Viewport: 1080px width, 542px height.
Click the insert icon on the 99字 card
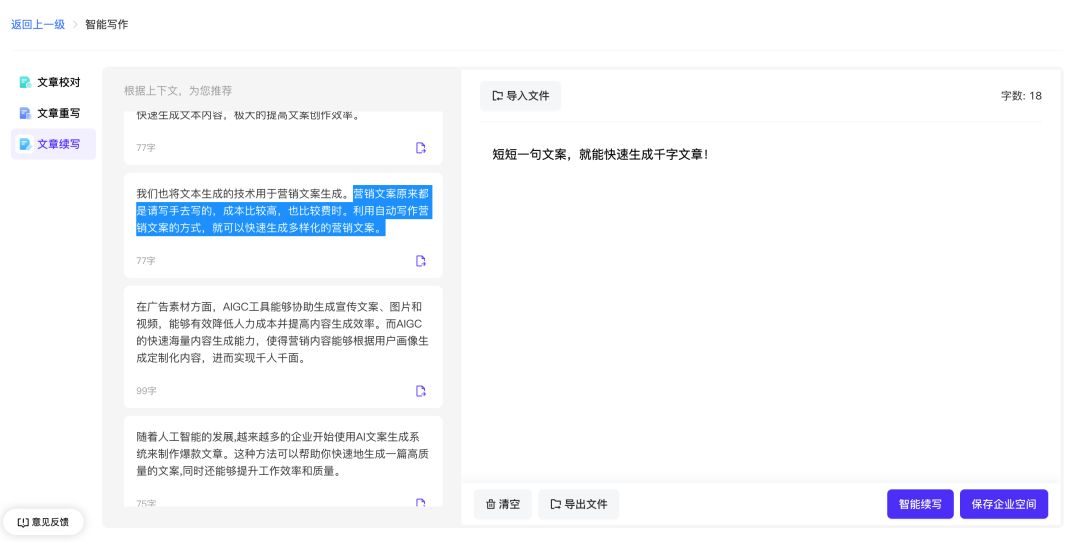421,390
